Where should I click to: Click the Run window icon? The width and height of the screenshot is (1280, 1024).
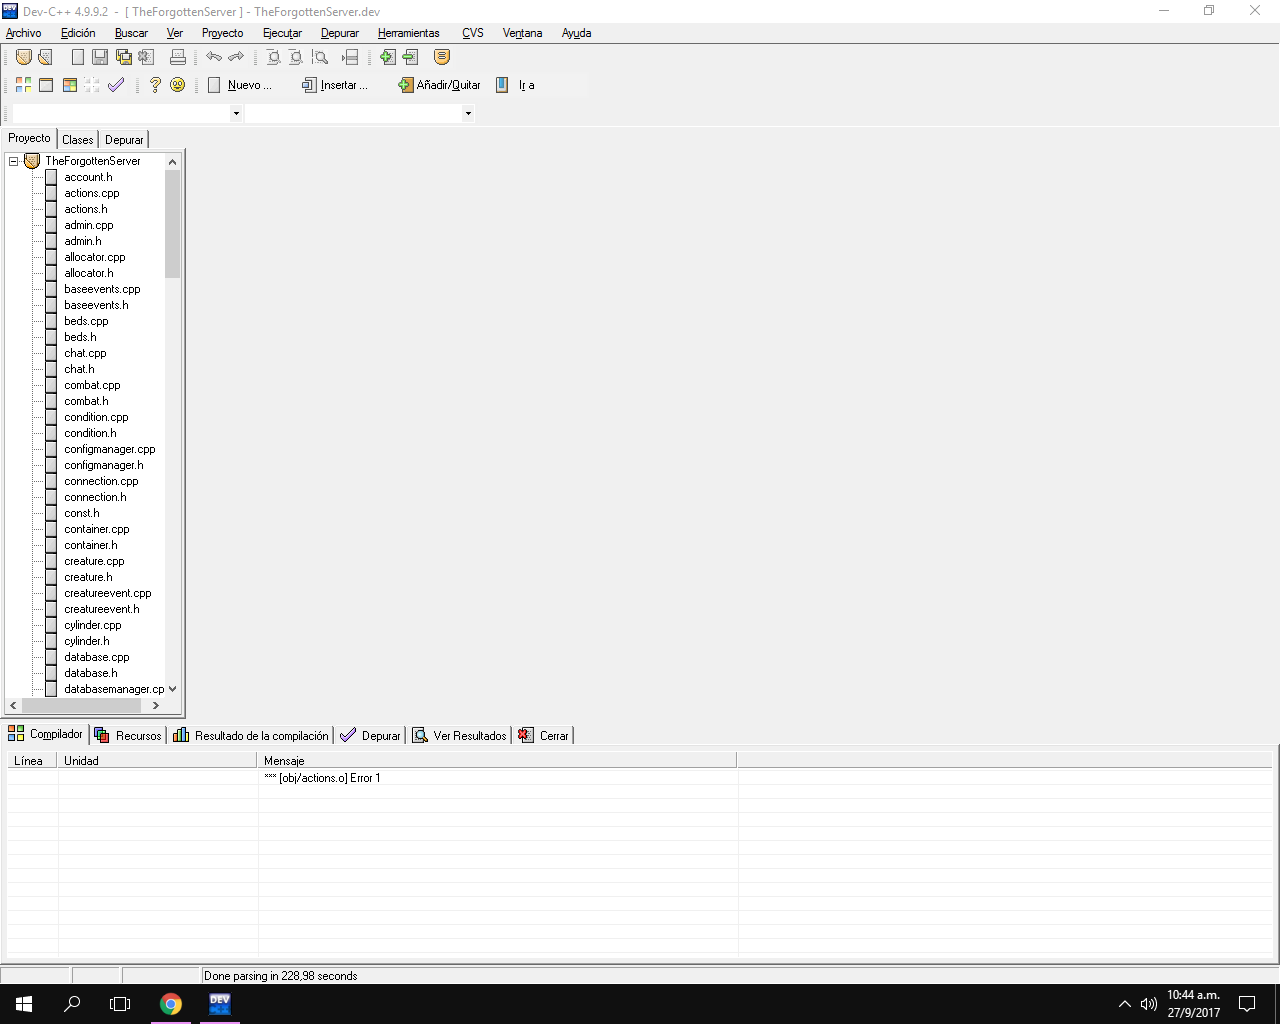[46, 85]
